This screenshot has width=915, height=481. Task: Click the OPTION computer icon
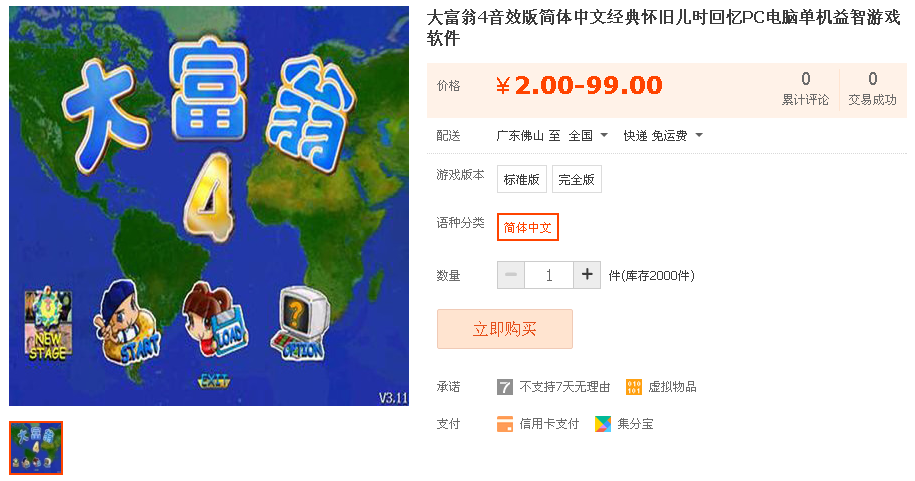click(x=299, y=323)
